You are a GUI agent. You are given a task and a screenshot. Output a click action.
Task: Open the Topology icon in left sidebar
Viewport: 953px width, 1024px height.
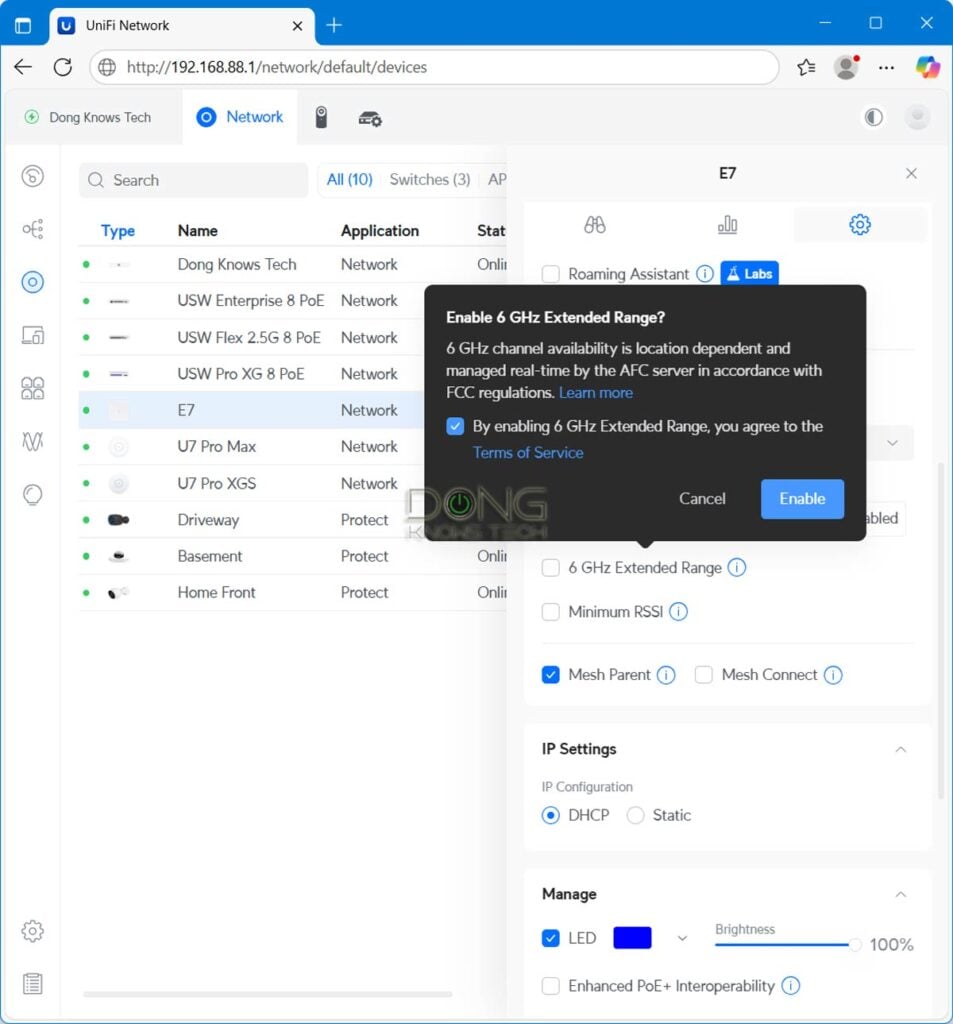tap(32, 229)
